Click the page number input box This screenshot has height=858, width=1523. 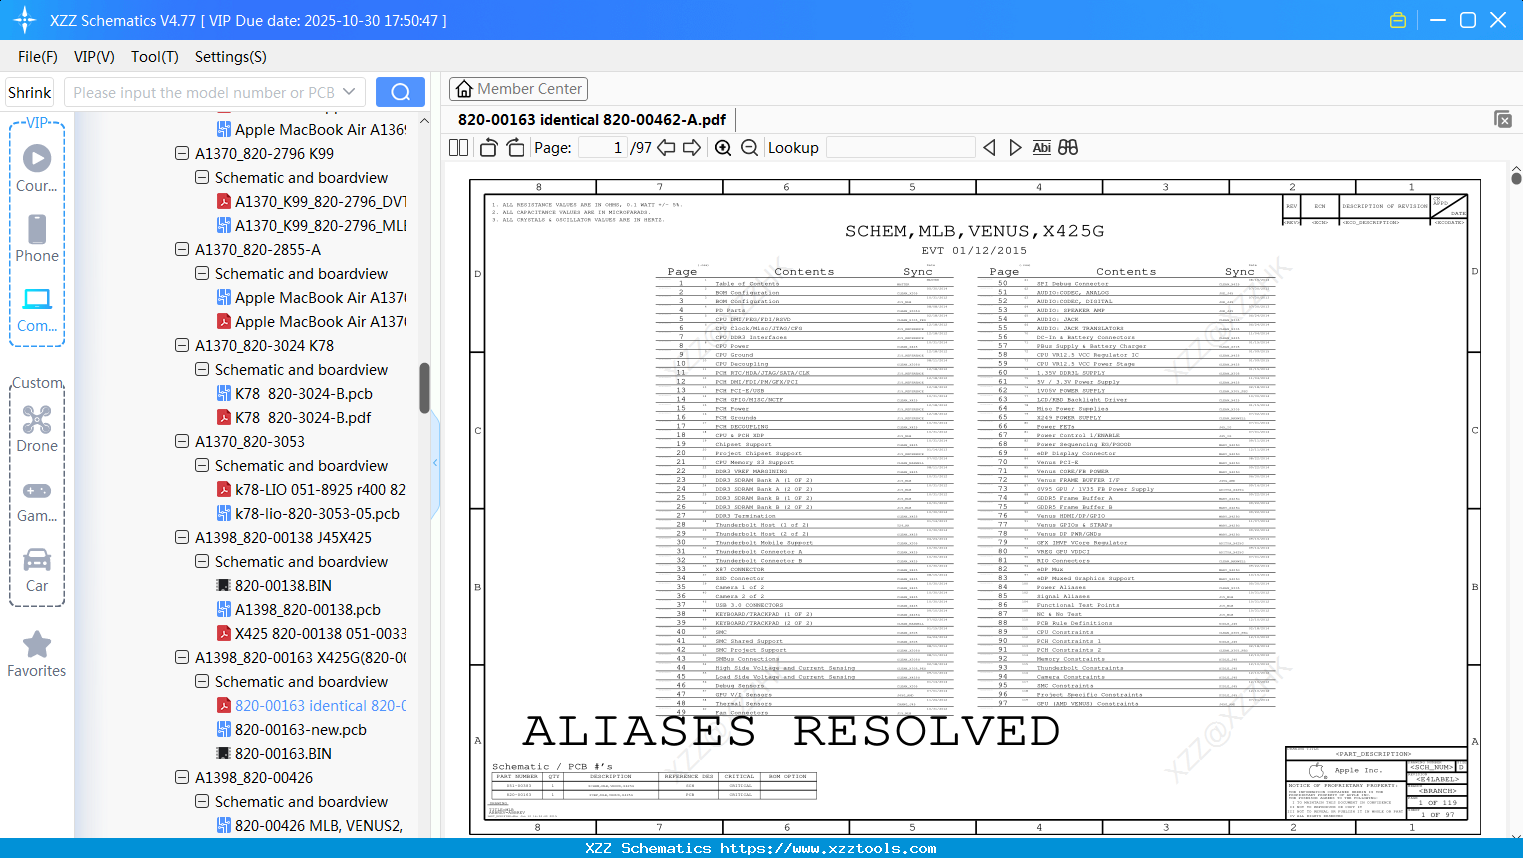603,148
